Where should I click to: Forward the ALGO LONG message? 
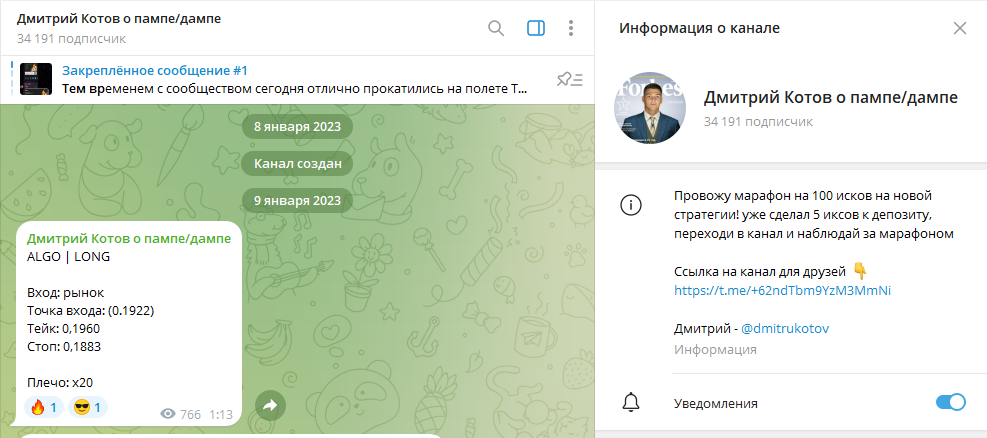click(270, 406)
